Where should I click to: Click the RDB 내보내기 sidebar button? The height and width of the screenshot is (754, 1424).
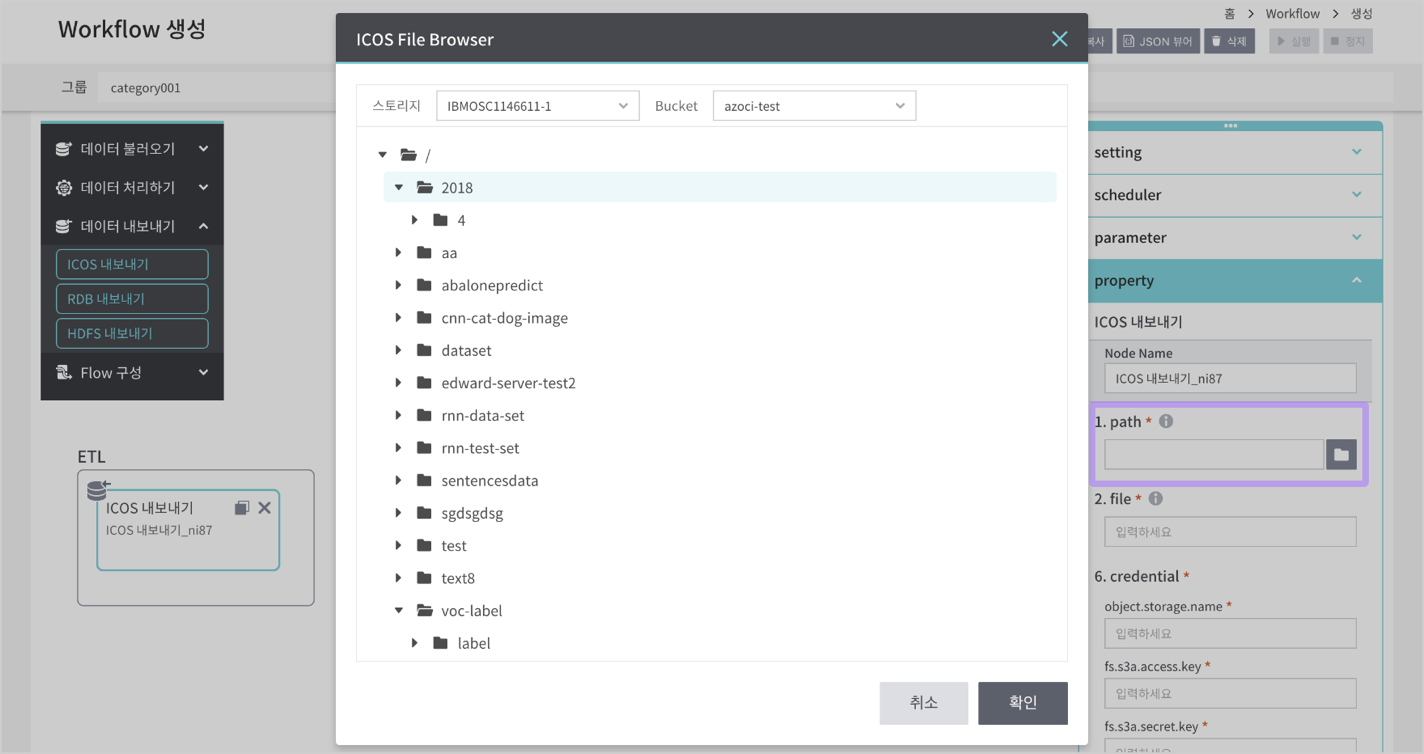point(132,299)
